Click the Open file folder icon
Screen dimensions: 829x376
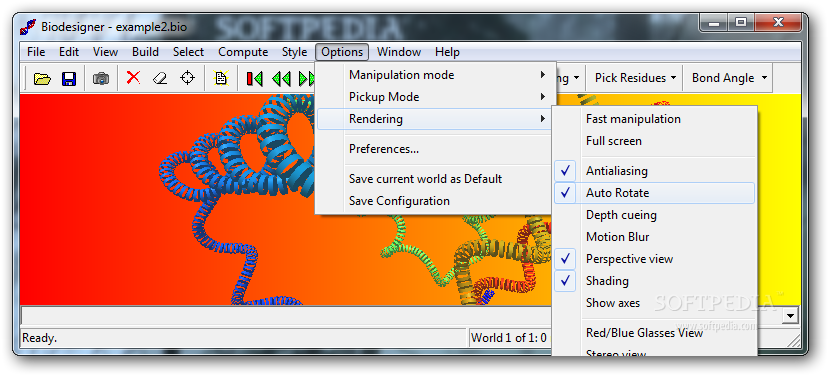[x=42, y=79]
